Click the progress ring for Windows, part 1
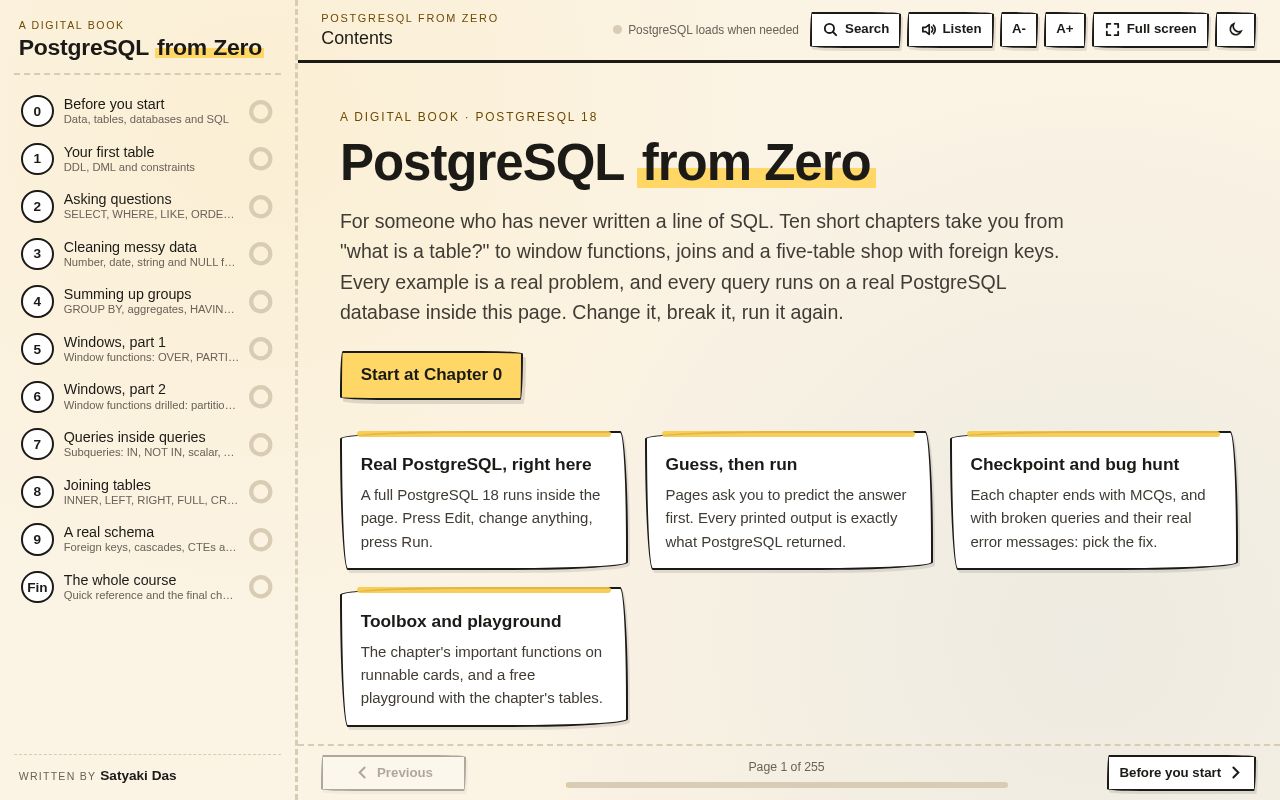The height and width of the screenshot is (800, 1280). [x=261, y=349]
